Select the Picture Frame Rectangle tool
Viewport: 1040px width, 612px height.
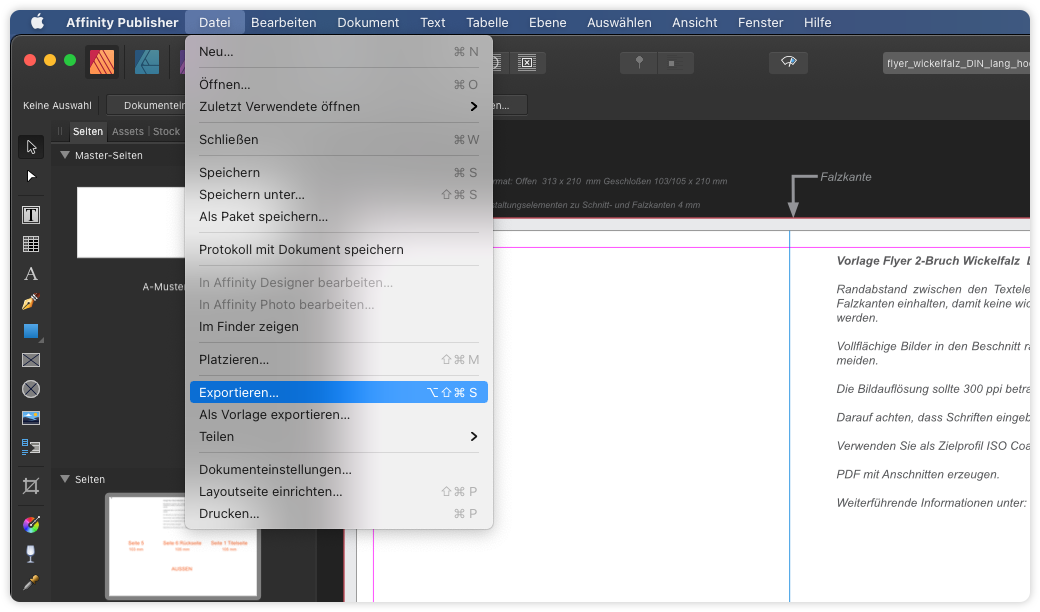click(31, 360)
